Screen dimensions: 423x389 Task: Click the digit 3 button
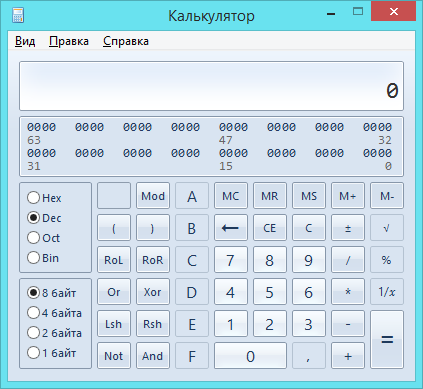pos(309,324)
